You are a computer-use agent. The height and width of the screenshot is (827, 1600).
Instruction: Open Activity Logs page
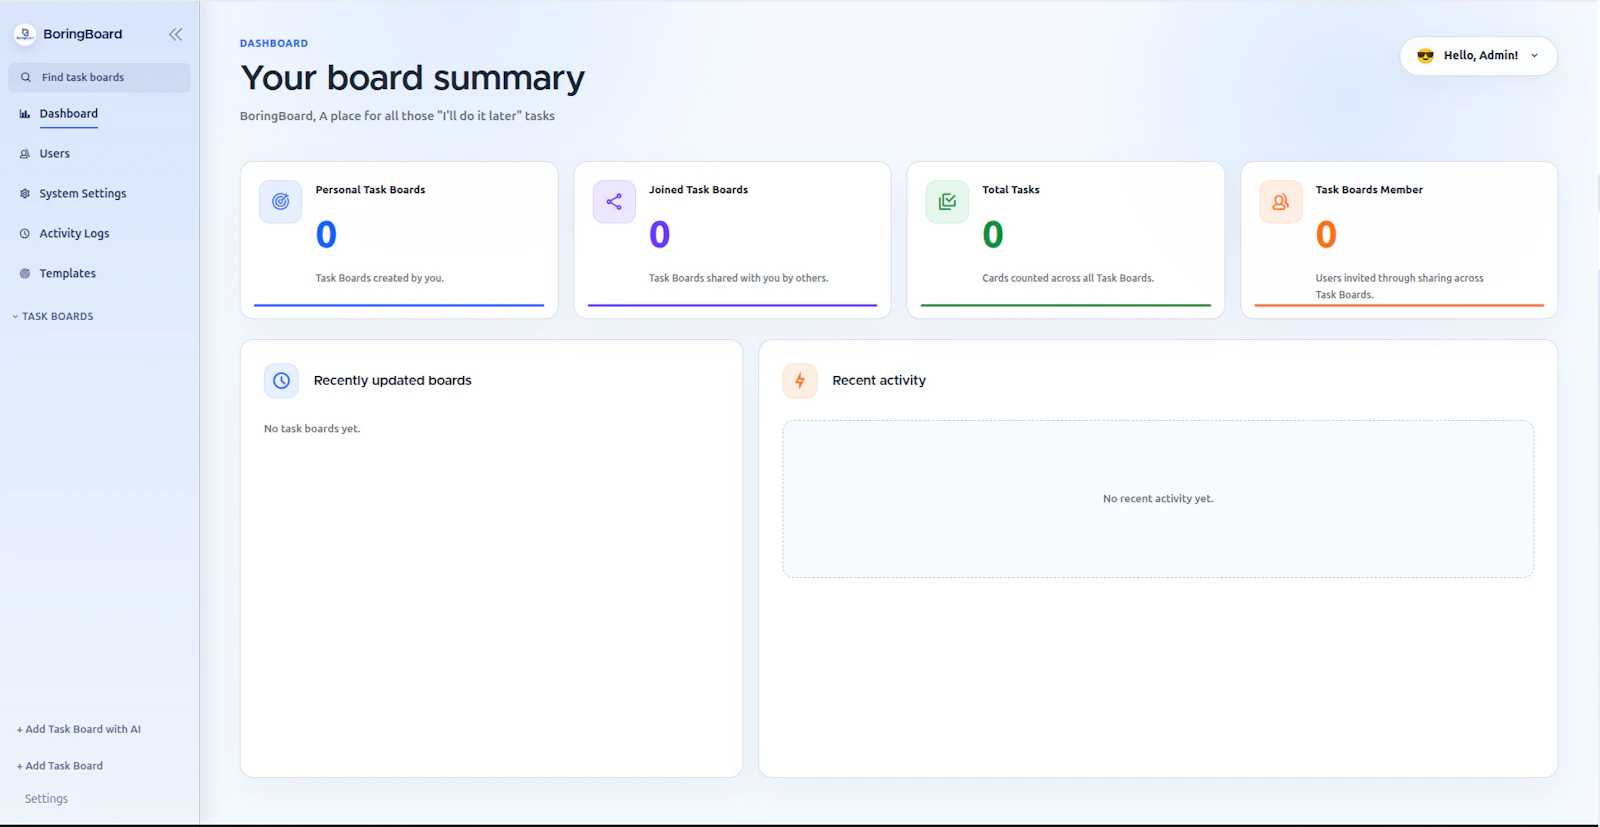75,234
